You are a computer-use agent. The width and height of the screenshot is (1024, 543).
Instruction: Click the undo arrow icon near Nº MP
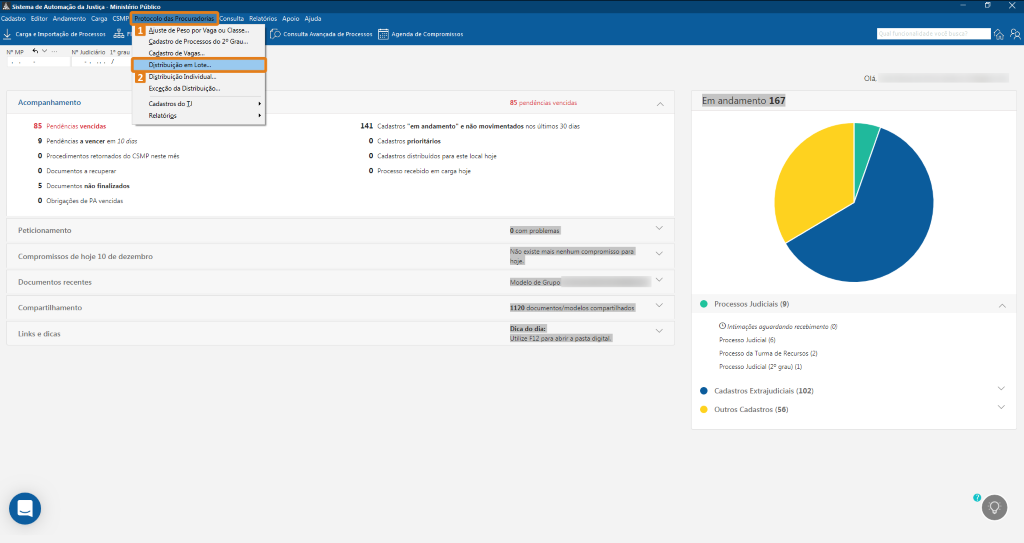coord(36,51)
